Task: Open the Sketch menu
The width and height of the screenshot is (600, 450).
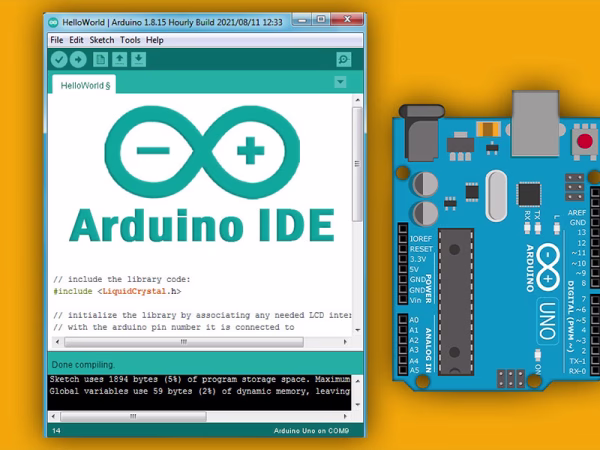Action: 102,40
